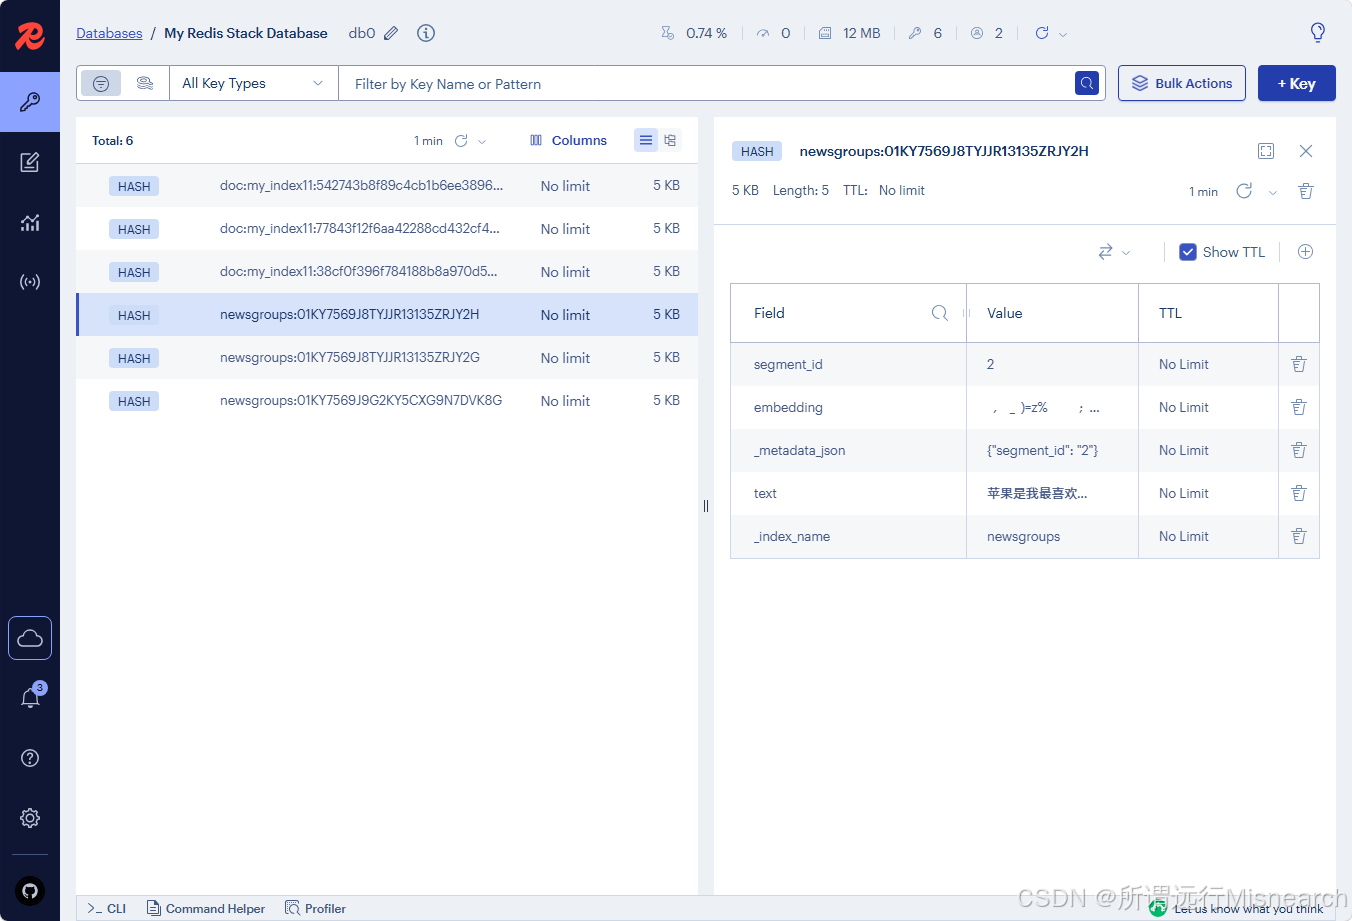Show database info icon next to db0

point(426,33)
